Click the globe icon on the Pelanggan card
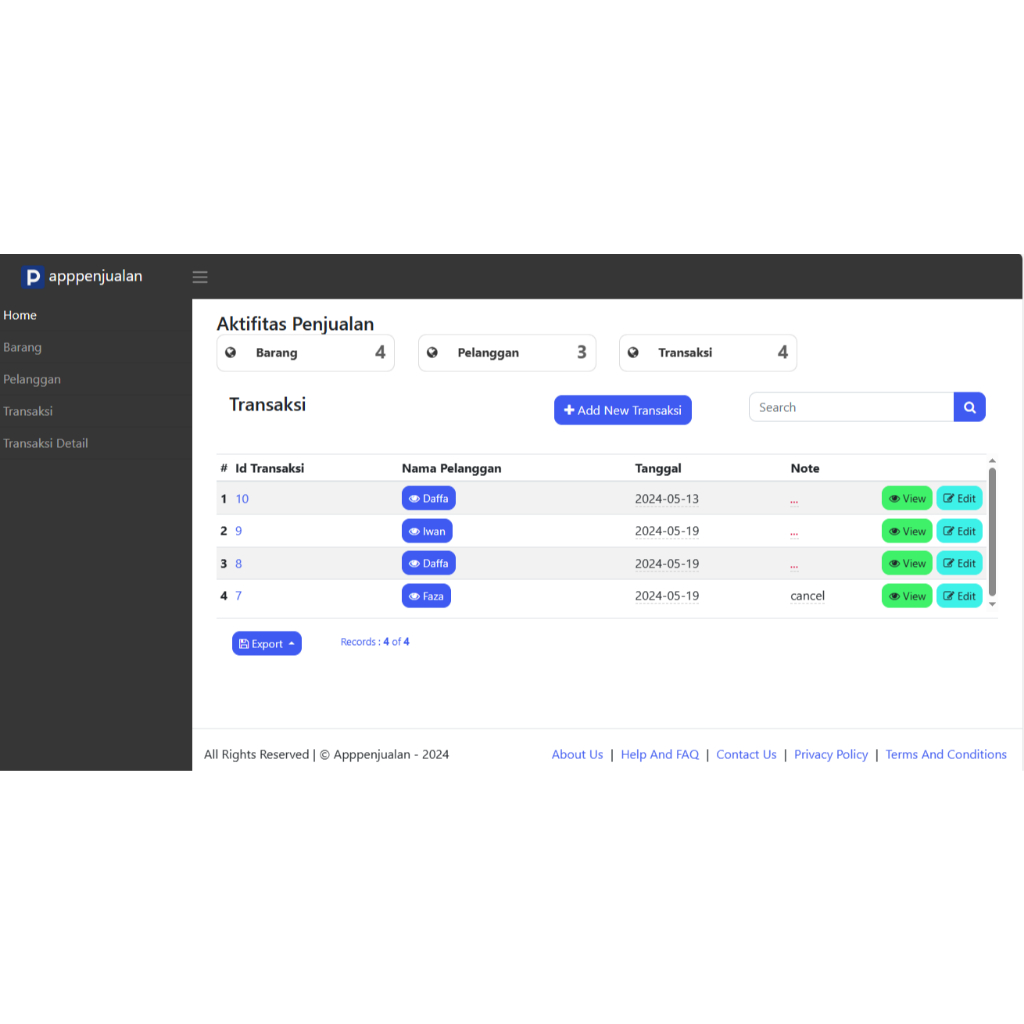This screenshot has width=1024, height=1024. pyautogui.click(x=432, y=352)
